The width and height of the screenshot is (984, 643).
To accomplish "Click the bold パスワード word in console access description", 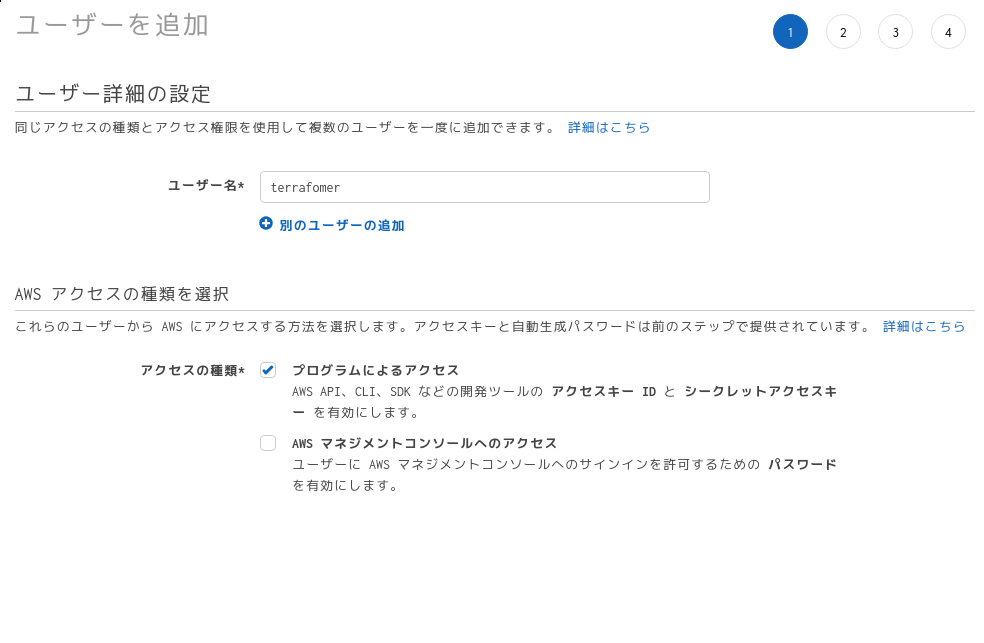I will point(803,464).
